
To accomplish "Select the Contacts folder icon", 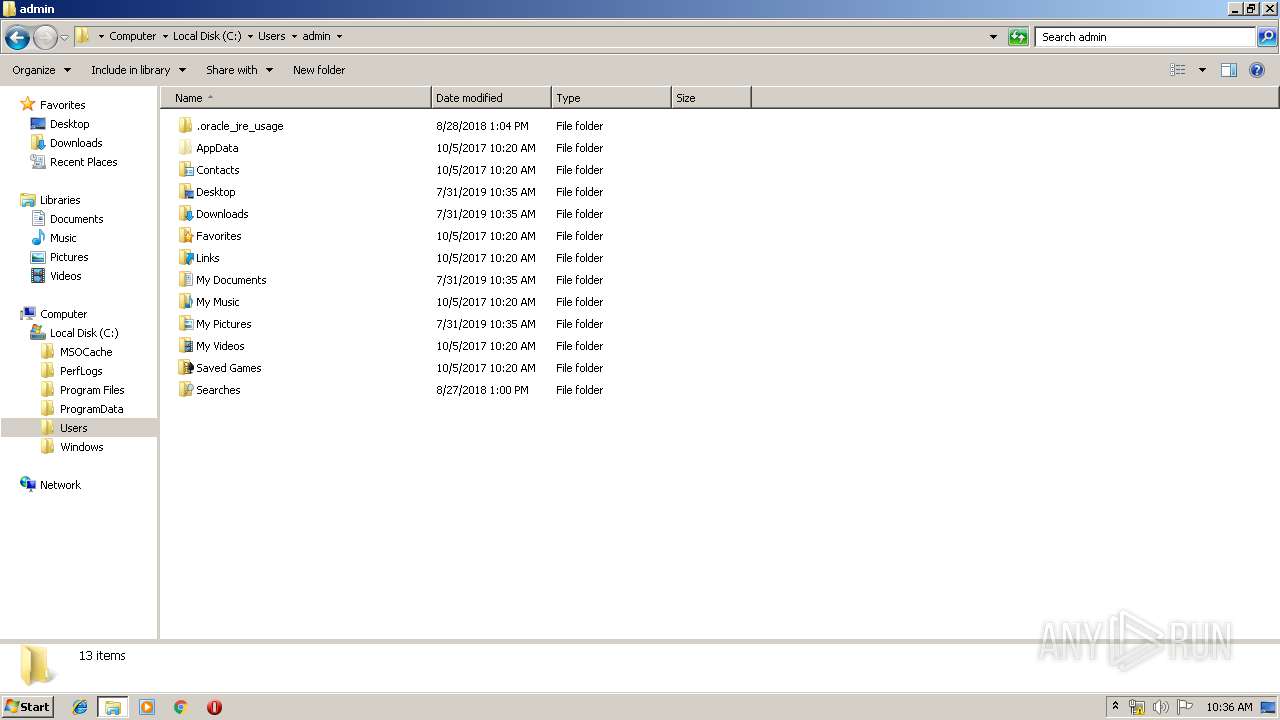I will 185,170.
